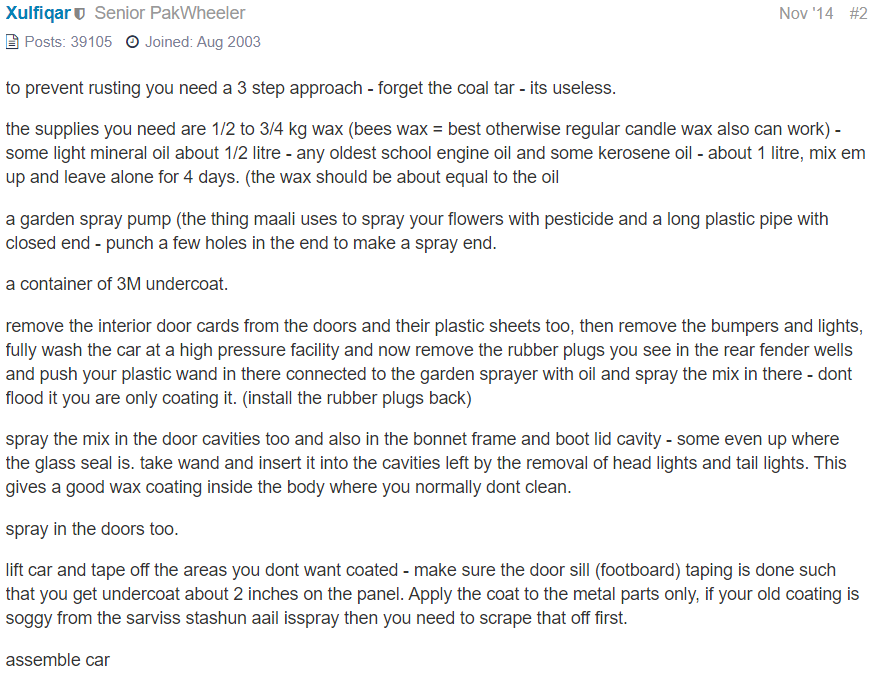882x693 pixels.
Task: Click the paragraph about spraying door cavities
Action: 426,463
